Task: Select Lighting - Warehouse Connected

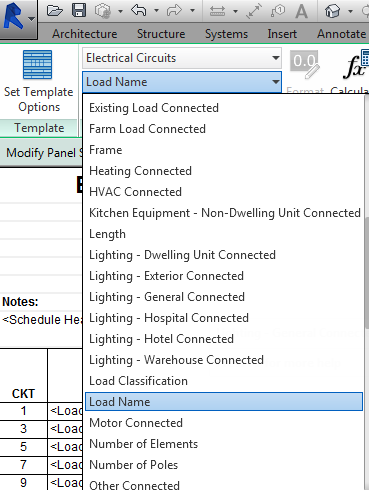Action: (x=224, y=360)
